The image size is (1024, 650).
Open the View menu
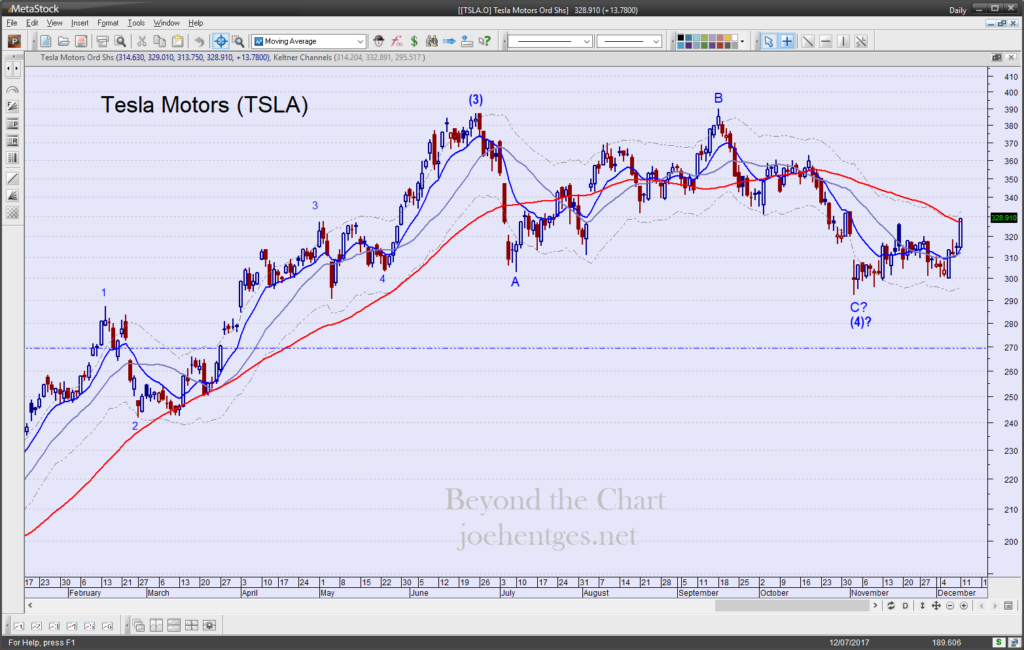(x=55, y=23)
